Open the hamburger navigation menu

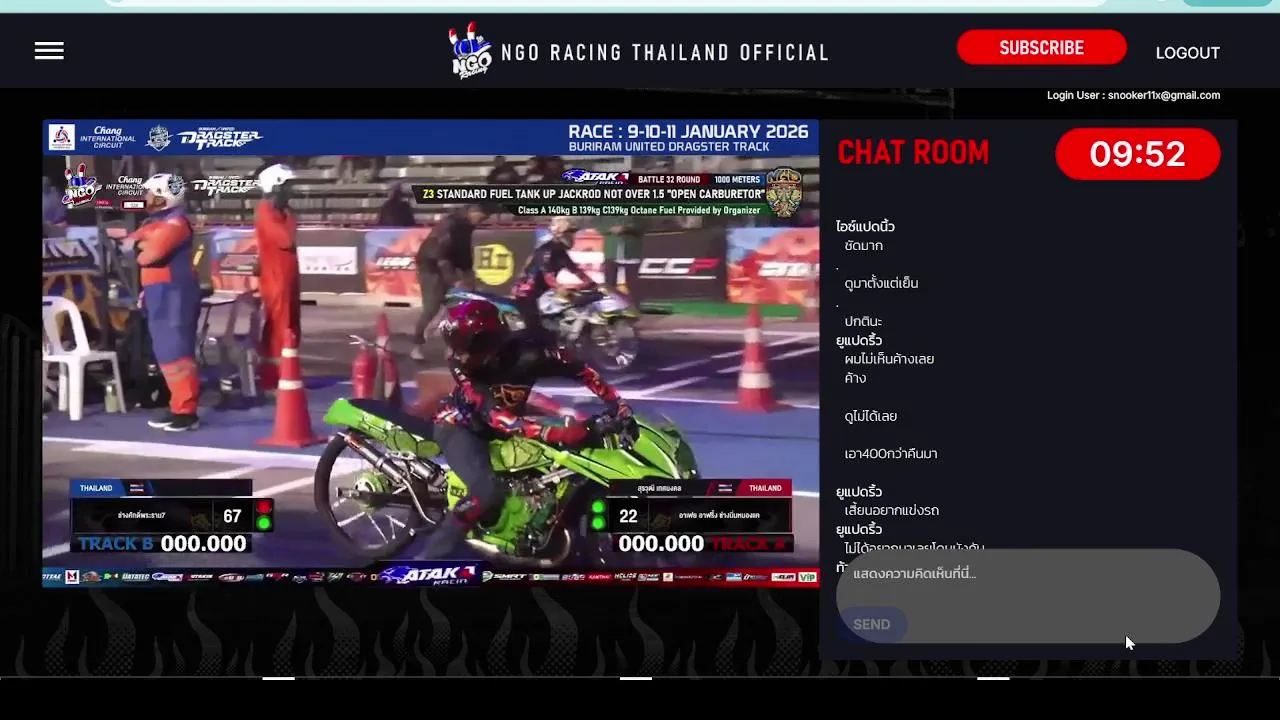click(x=49, y=51)
